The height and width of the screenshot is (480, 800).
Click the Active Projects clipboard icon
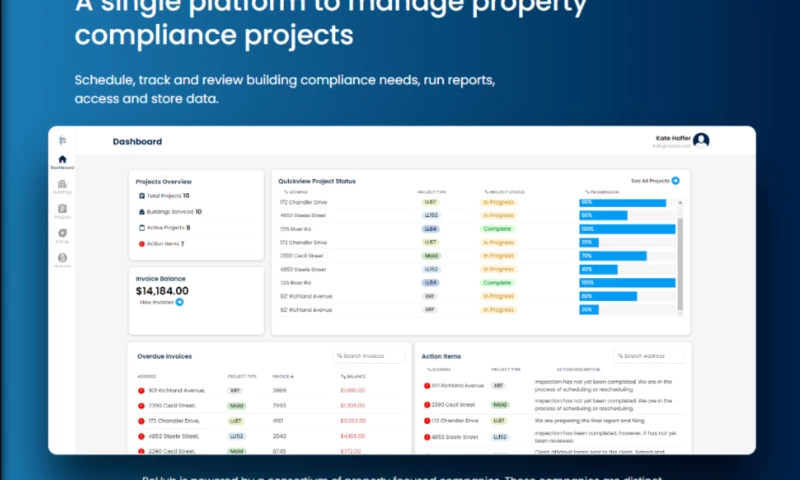click(x=142, y=228)
